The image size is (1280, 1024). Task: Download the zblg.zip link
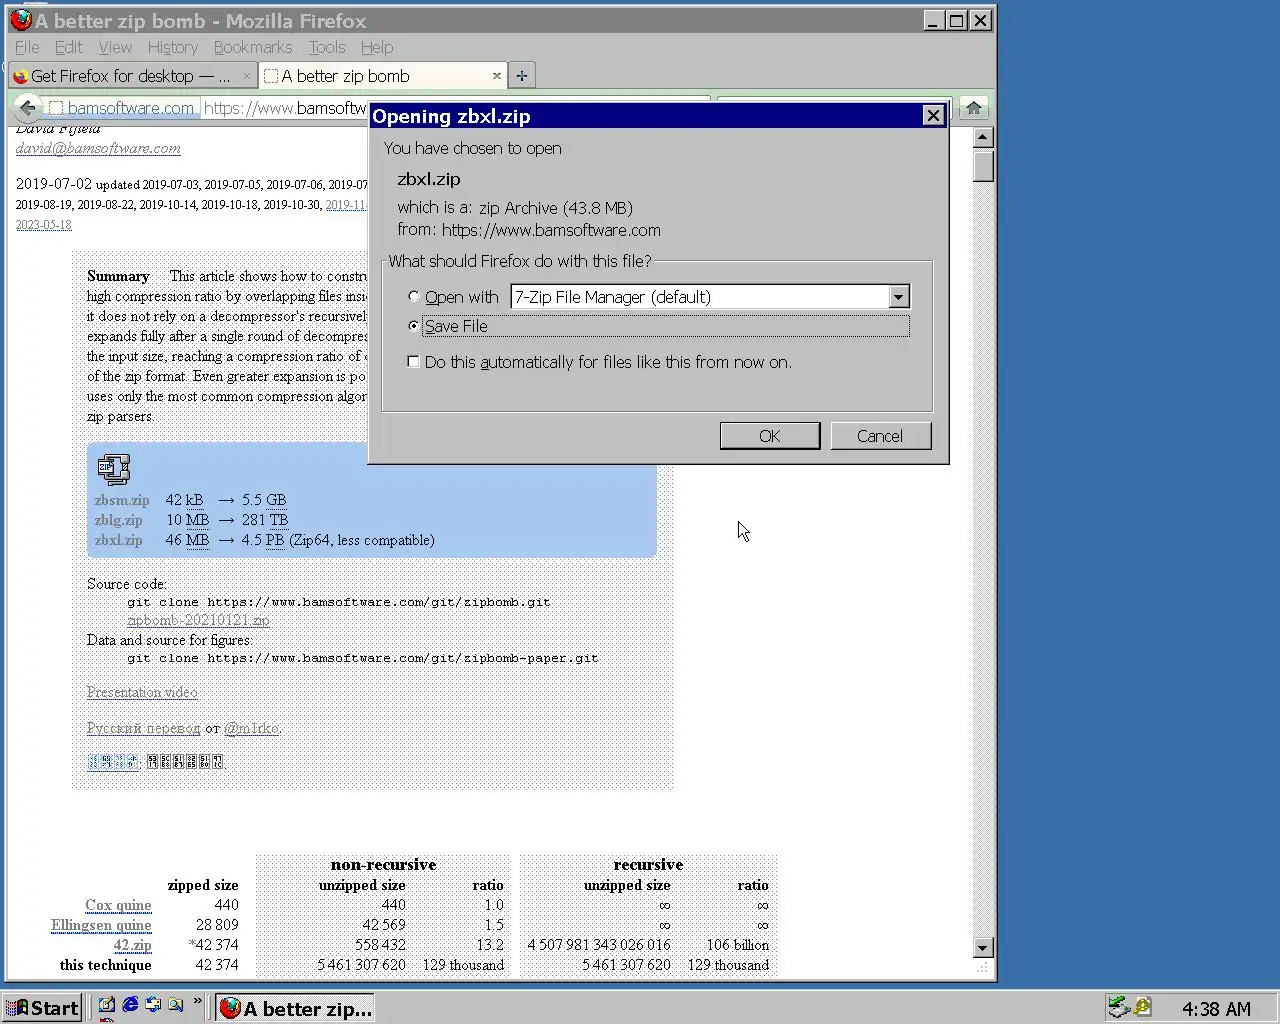point(119,520)
